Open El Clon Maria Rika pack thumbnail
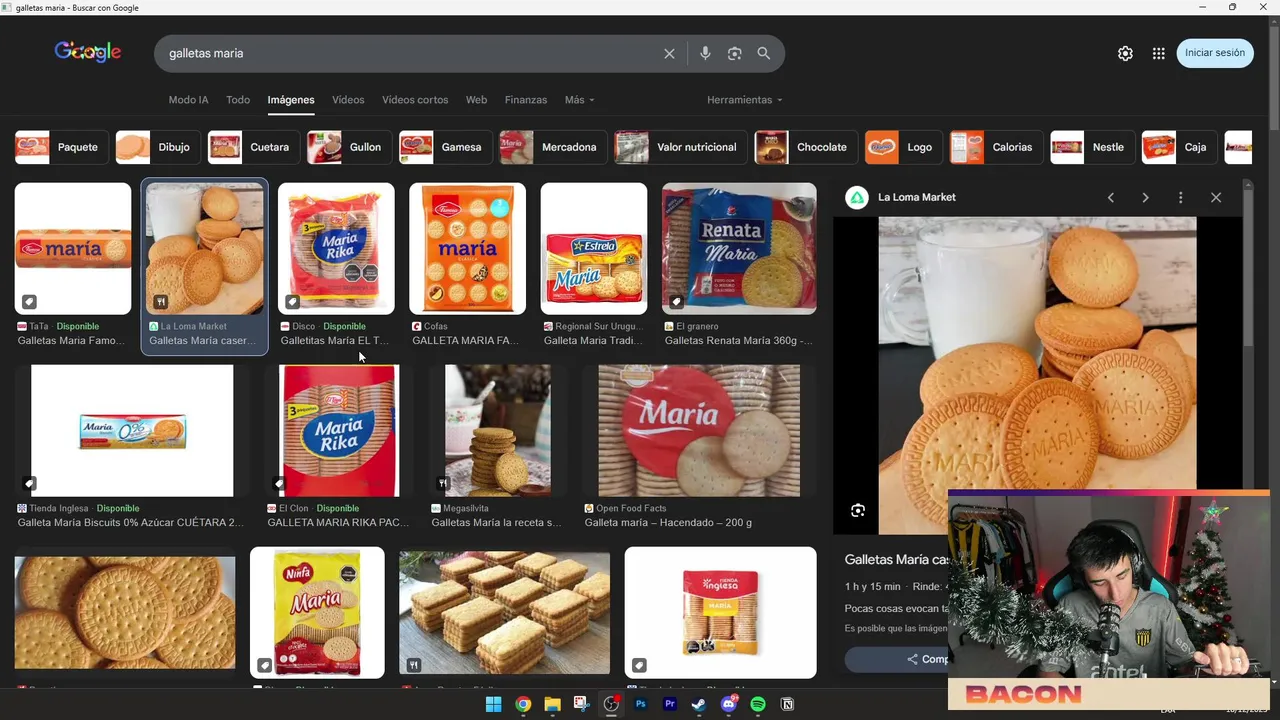Screen dimensions: 1280x720 [339, 431]
